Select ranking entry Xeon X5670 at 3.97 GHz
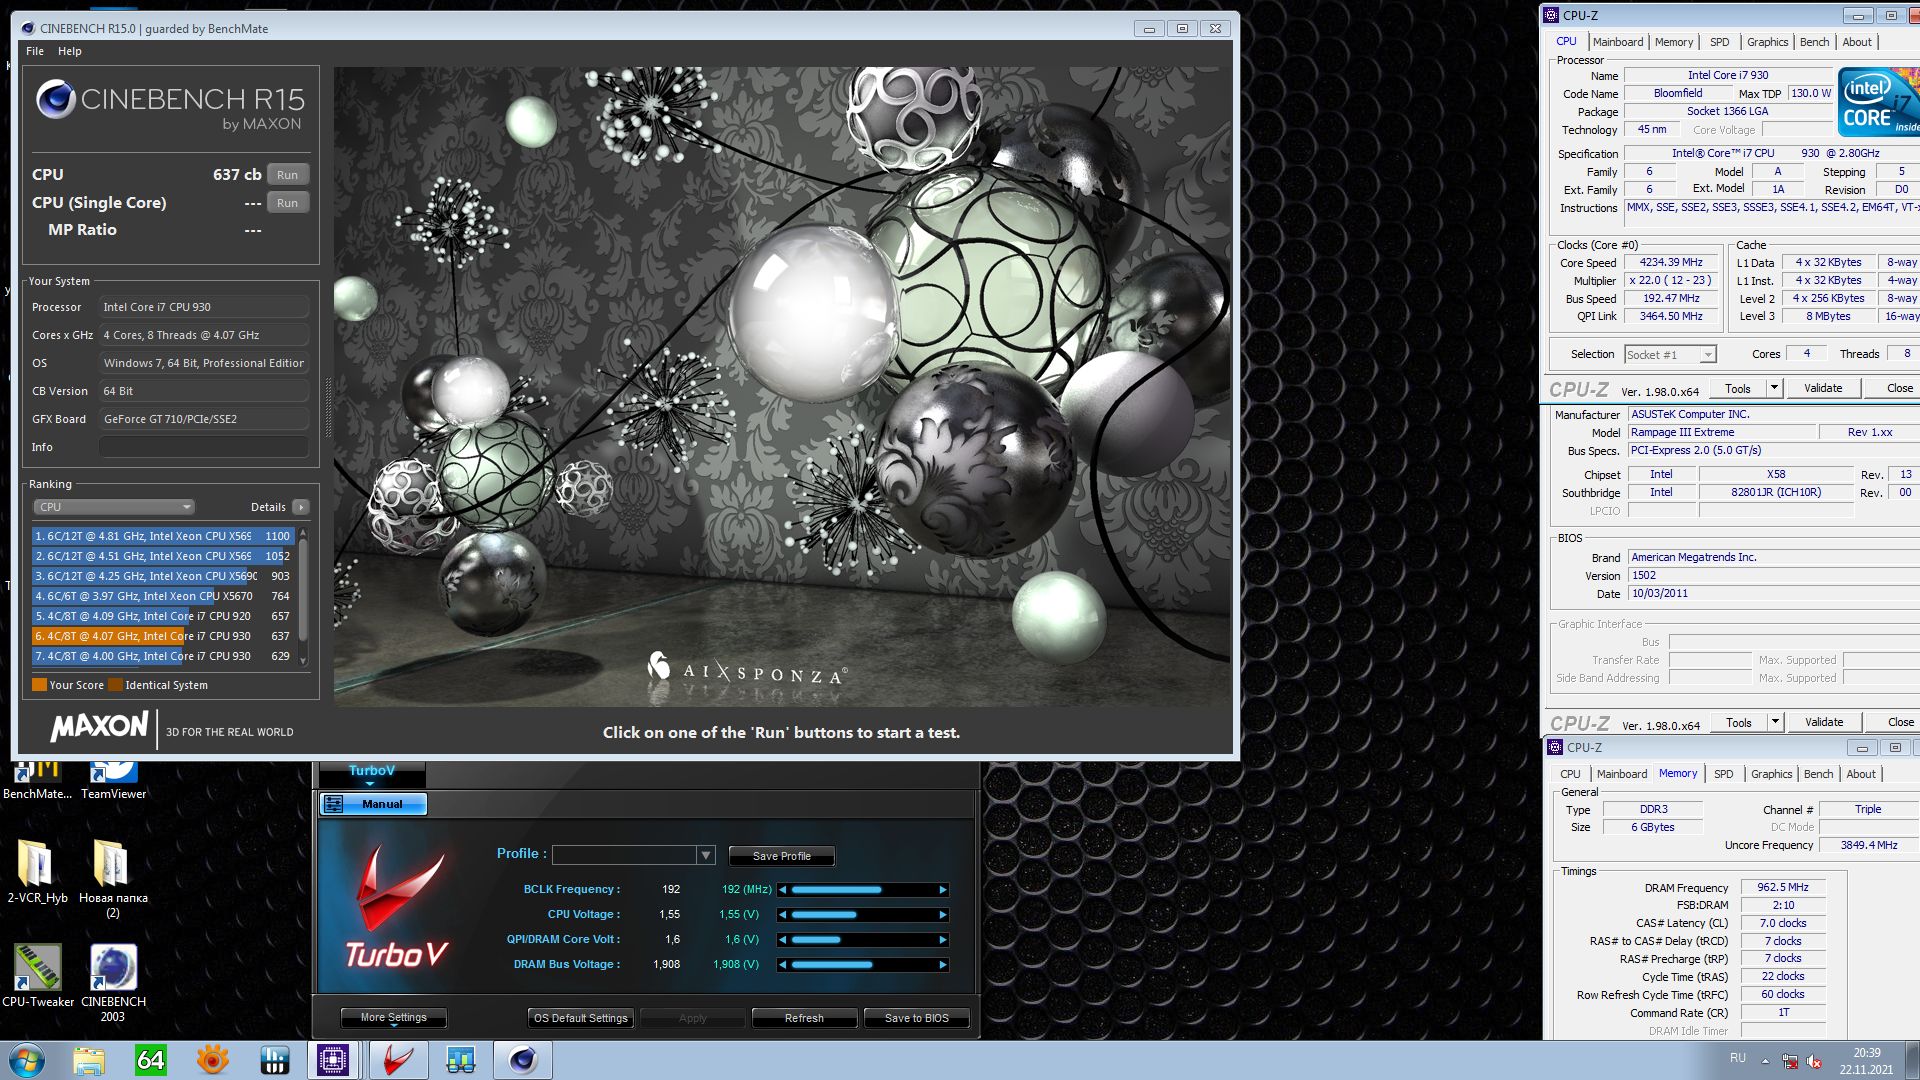Viewport: 1920px width, 1080px height. (x=163, y=596)
